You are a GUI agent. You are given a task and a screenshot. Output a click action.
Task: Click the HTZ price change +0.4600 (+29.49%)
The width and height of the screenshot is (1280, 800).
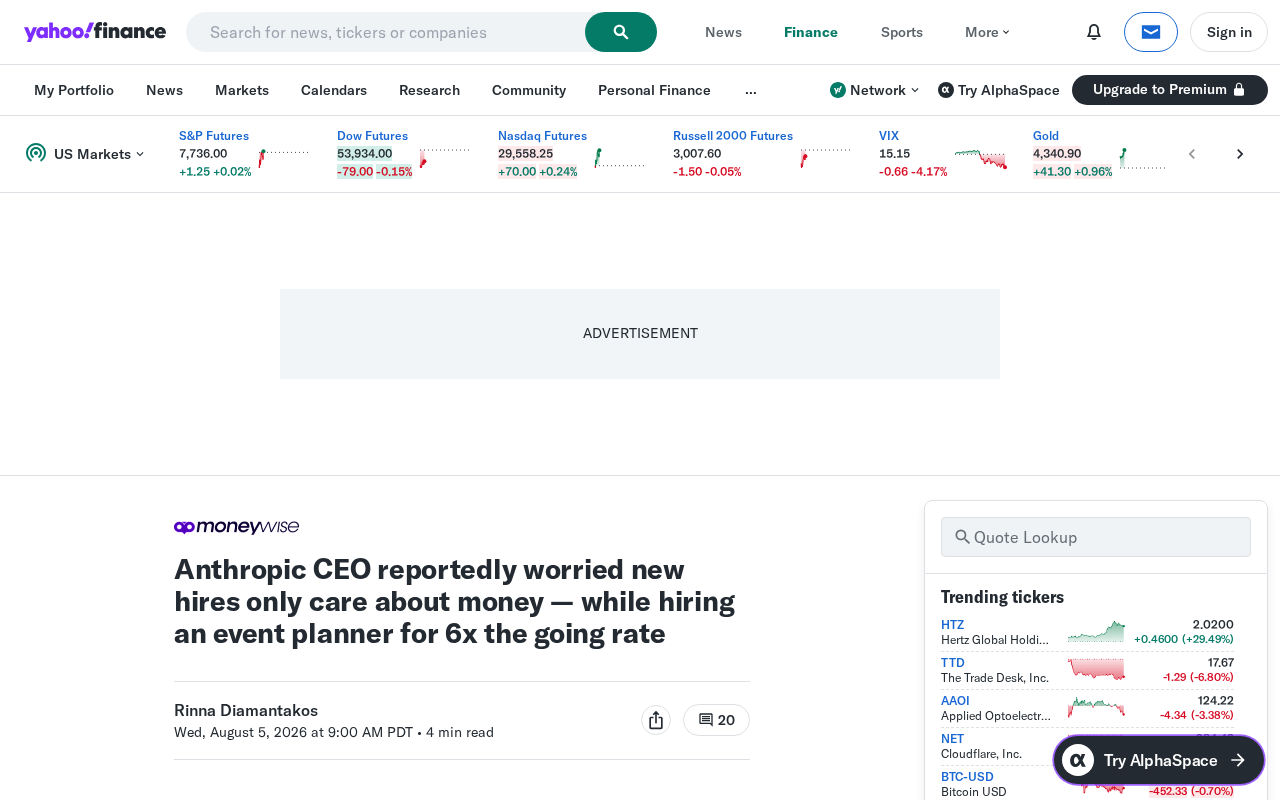click(x=1184, y=639)
